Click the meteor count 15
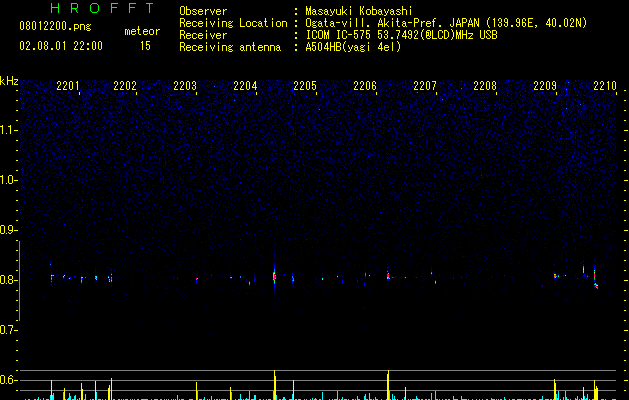The image size is (629, 400). (x=145, y=46)
